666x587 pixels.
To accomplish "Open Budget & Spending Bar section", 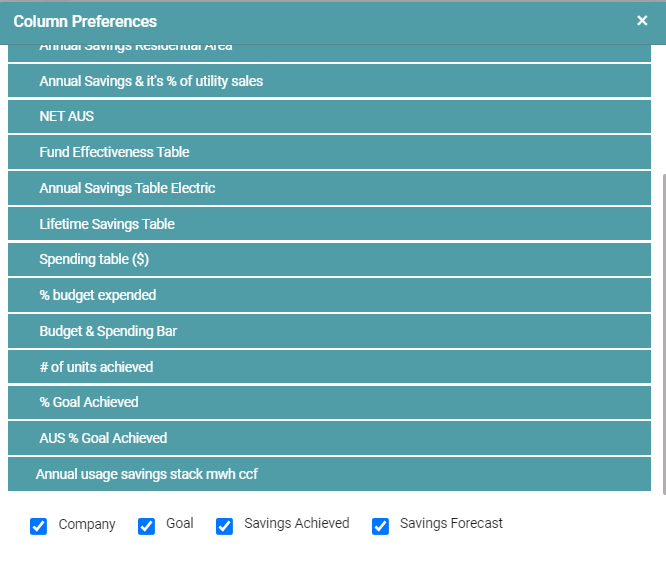I will coord(329,331).
